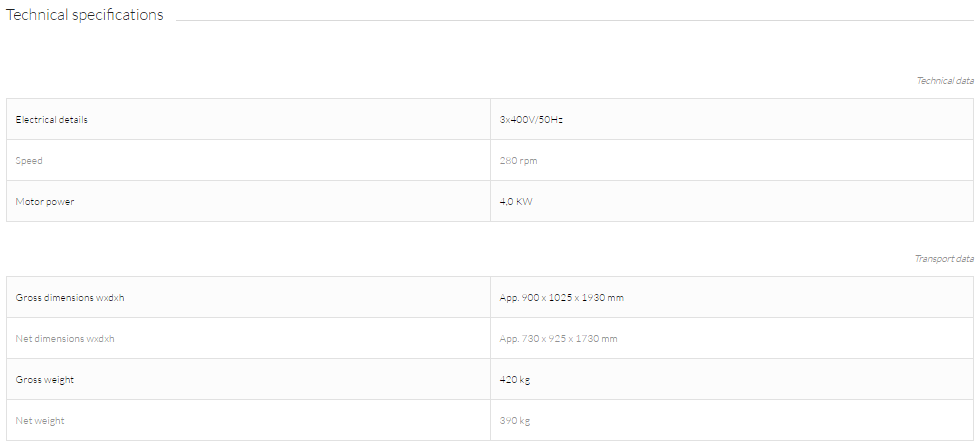Click the Speed table row
979x444 pixels.
click(x=490, y=160)
